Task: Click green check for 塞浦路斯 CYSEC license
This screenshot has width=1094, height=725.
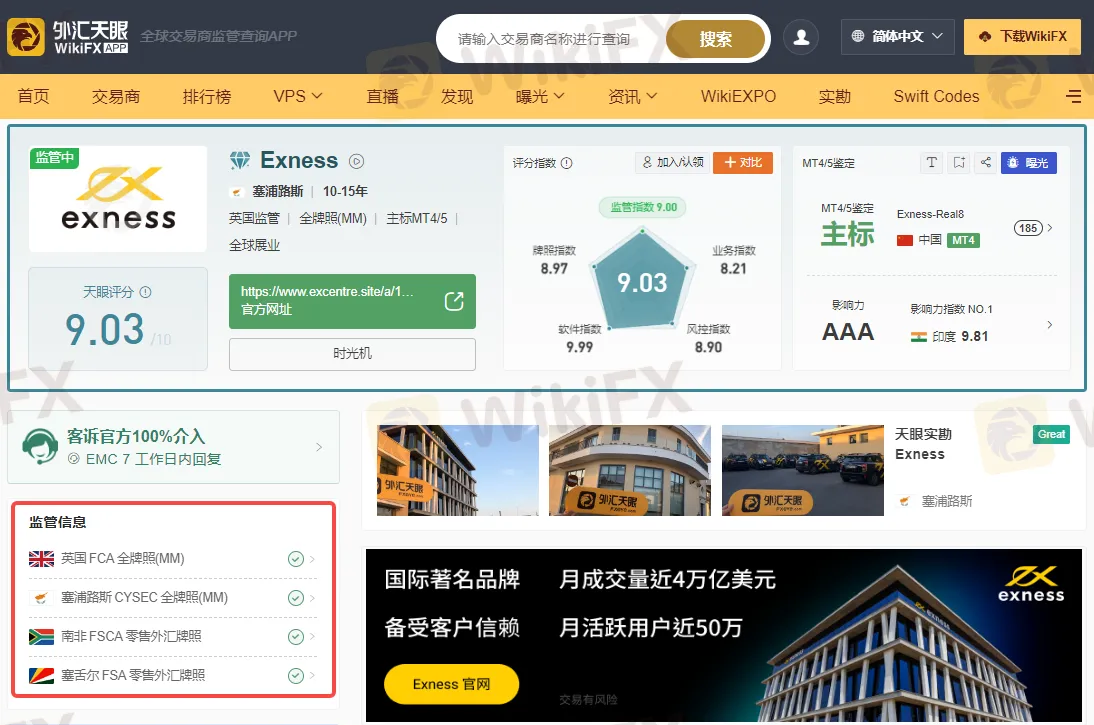Action: click(x=296, y=598)
